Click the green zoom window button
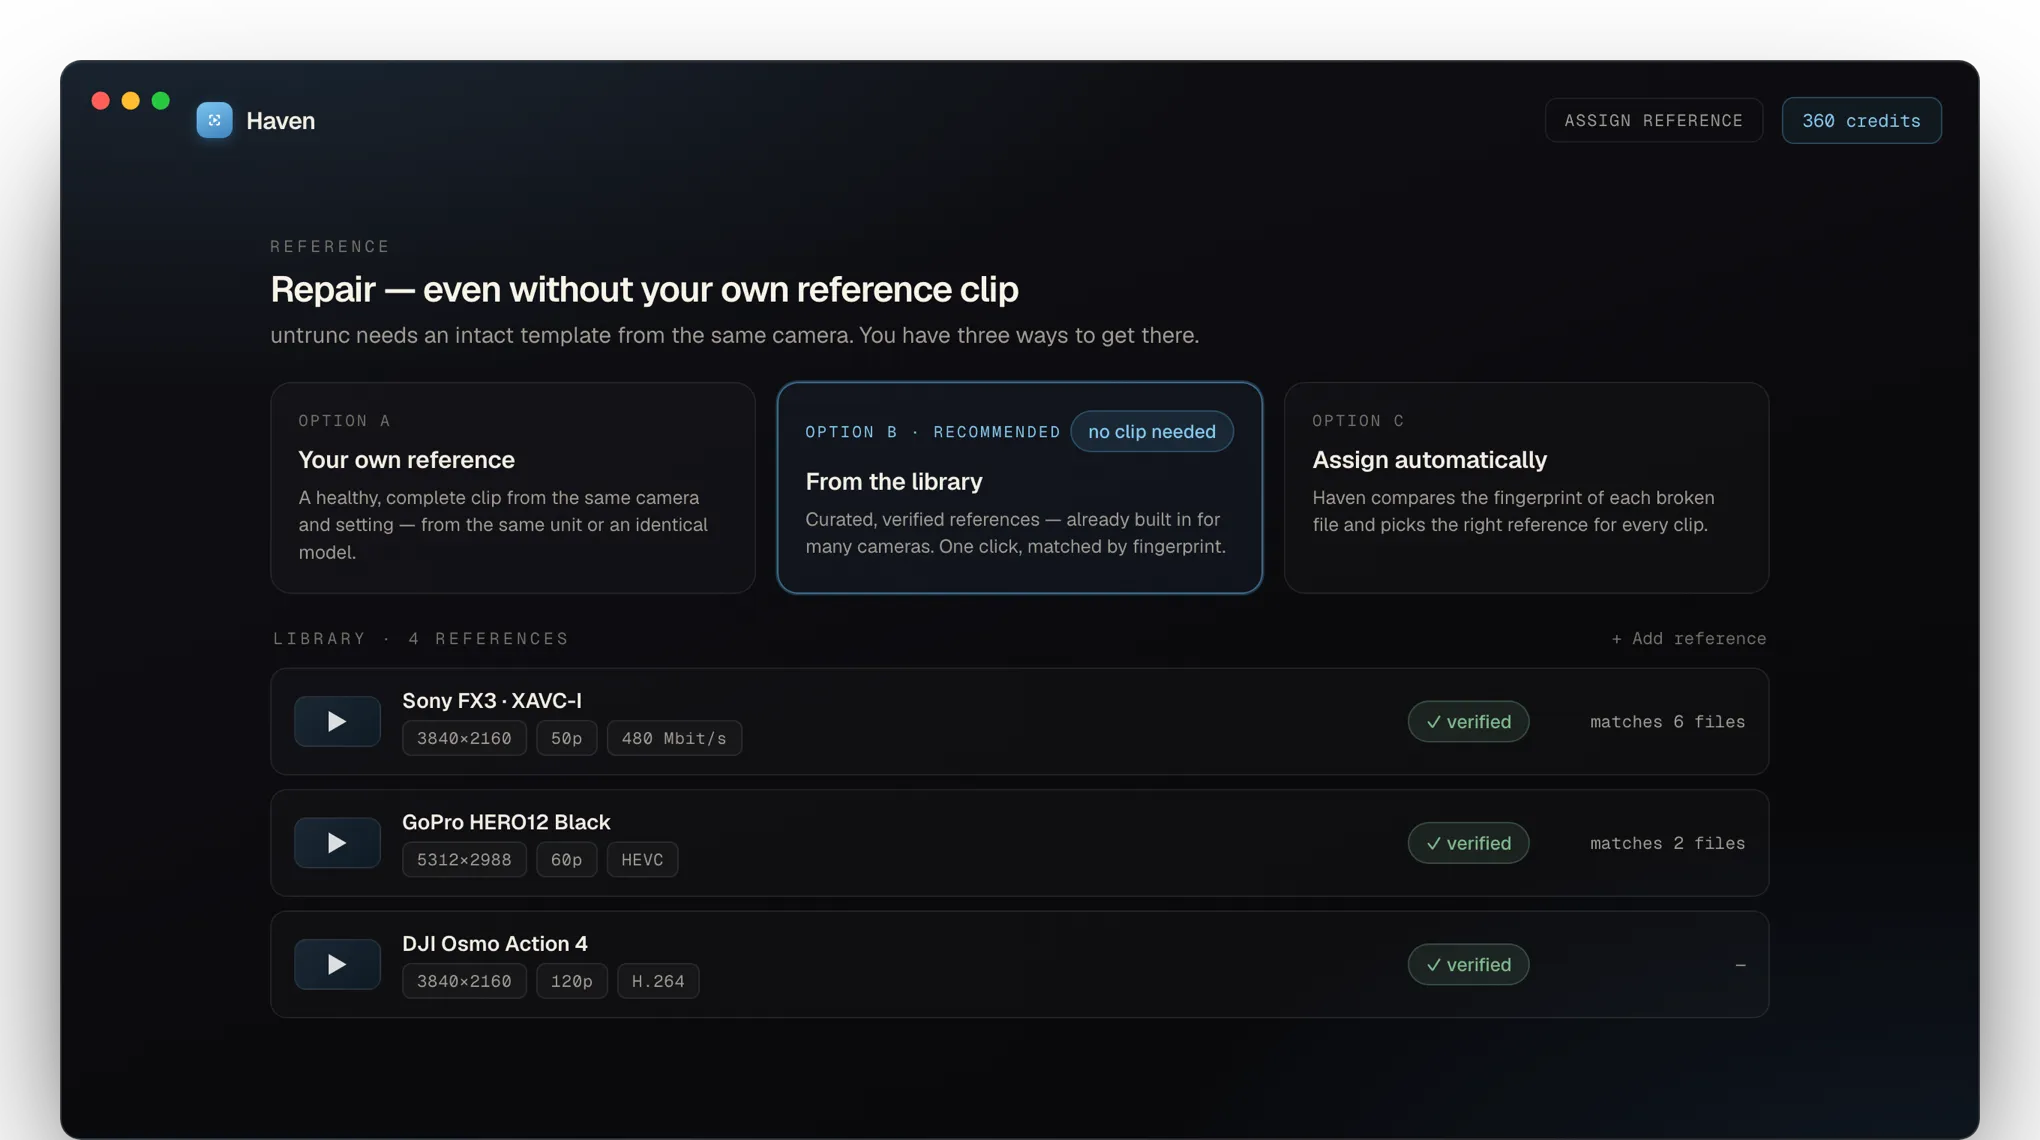The height and width of the screenshot is (1140, 2040). pos(160,100)
